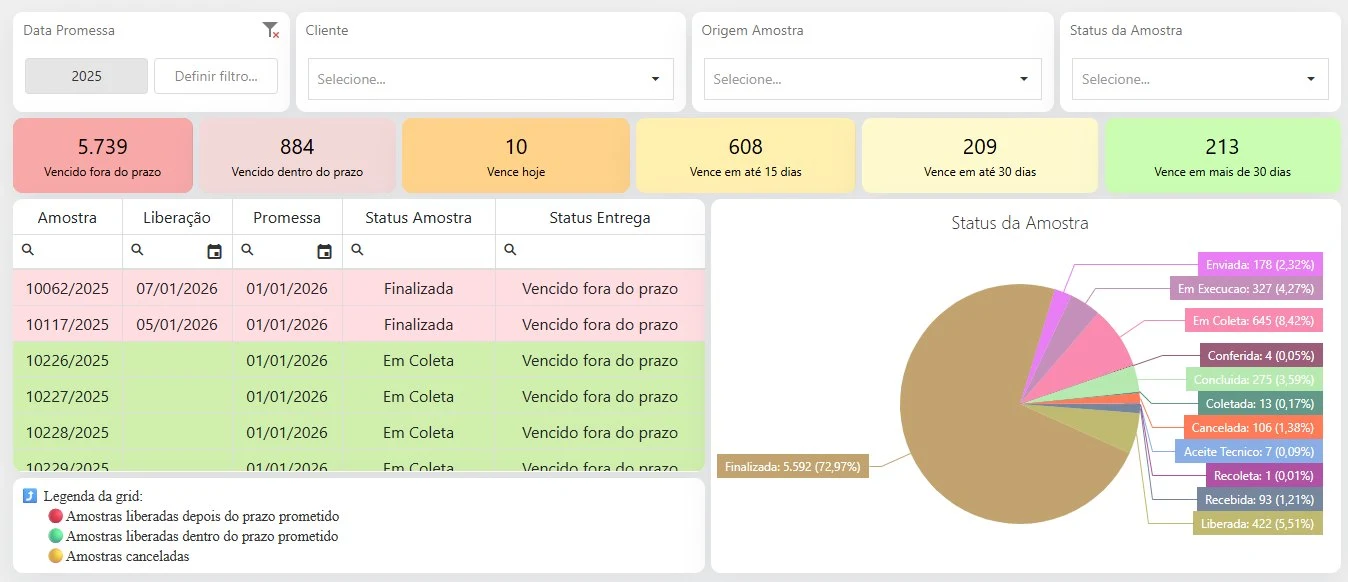Focus the Amostra filter input

point(78,251)
